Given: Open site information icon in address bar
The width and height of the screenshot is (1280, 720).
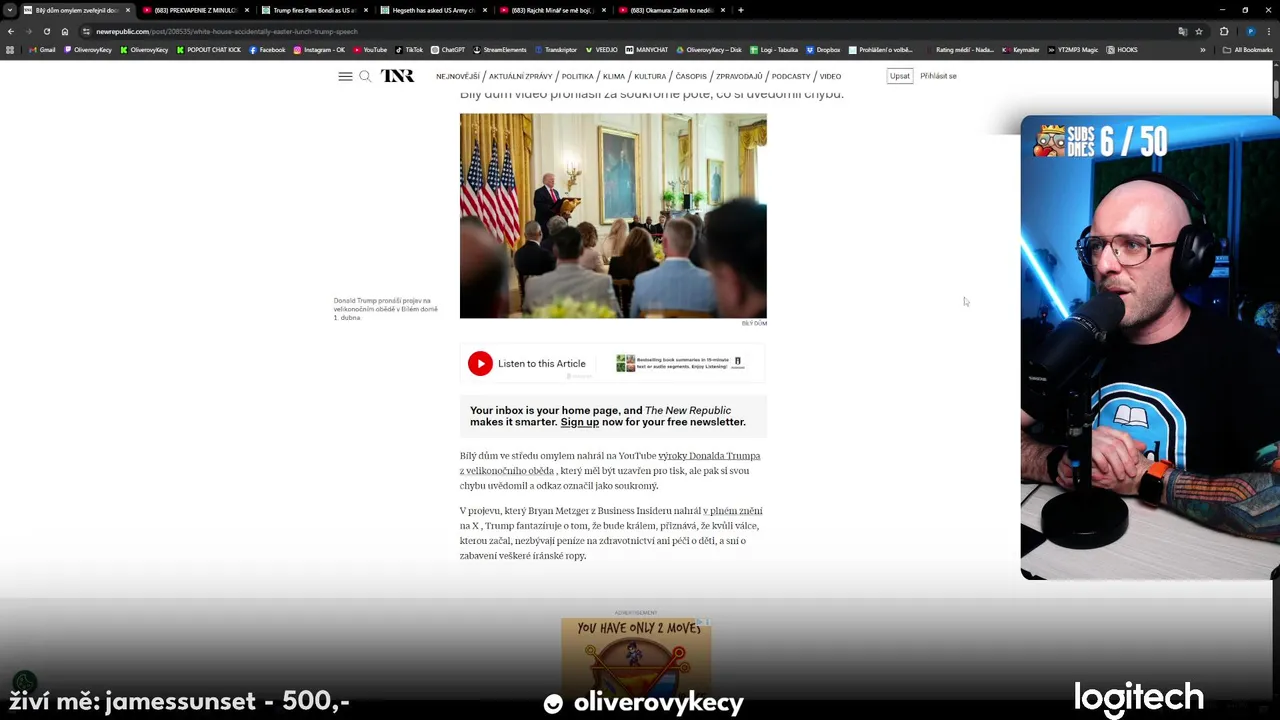Looking at the screenshot, I should pyautogui.click(x=87, y=31).
